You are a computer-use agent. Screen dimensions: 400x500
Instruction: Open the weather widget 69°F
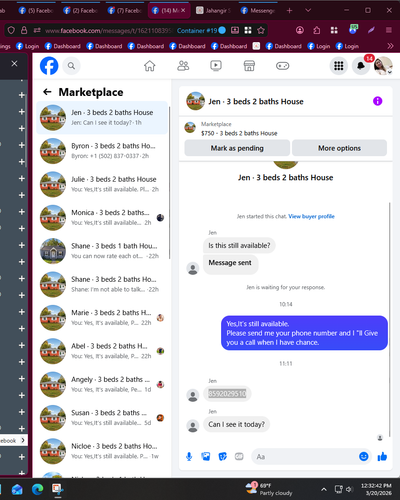[x=269, y=489]
